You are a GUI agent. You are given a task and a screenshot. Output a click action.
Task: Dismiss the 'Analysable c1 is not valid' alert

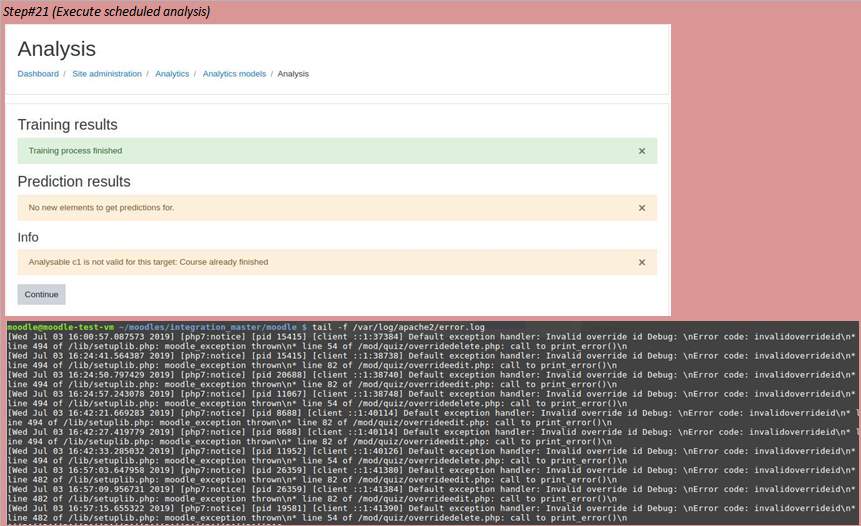[x=641, y=262]
